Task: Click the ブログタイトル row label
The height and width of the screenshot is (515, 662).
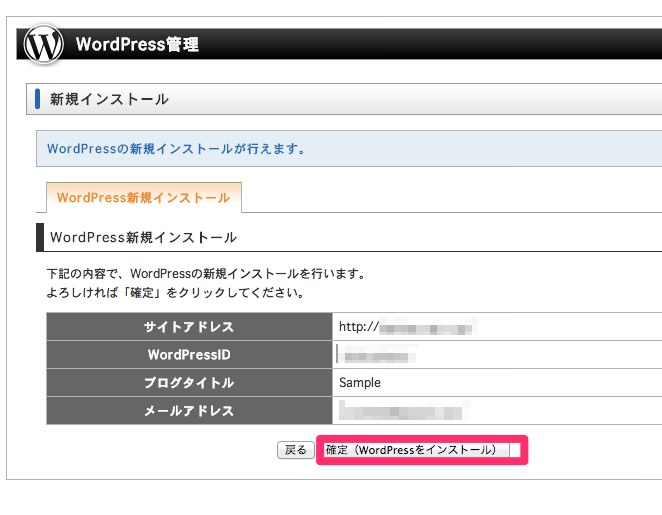Action: tap(189, 382)
